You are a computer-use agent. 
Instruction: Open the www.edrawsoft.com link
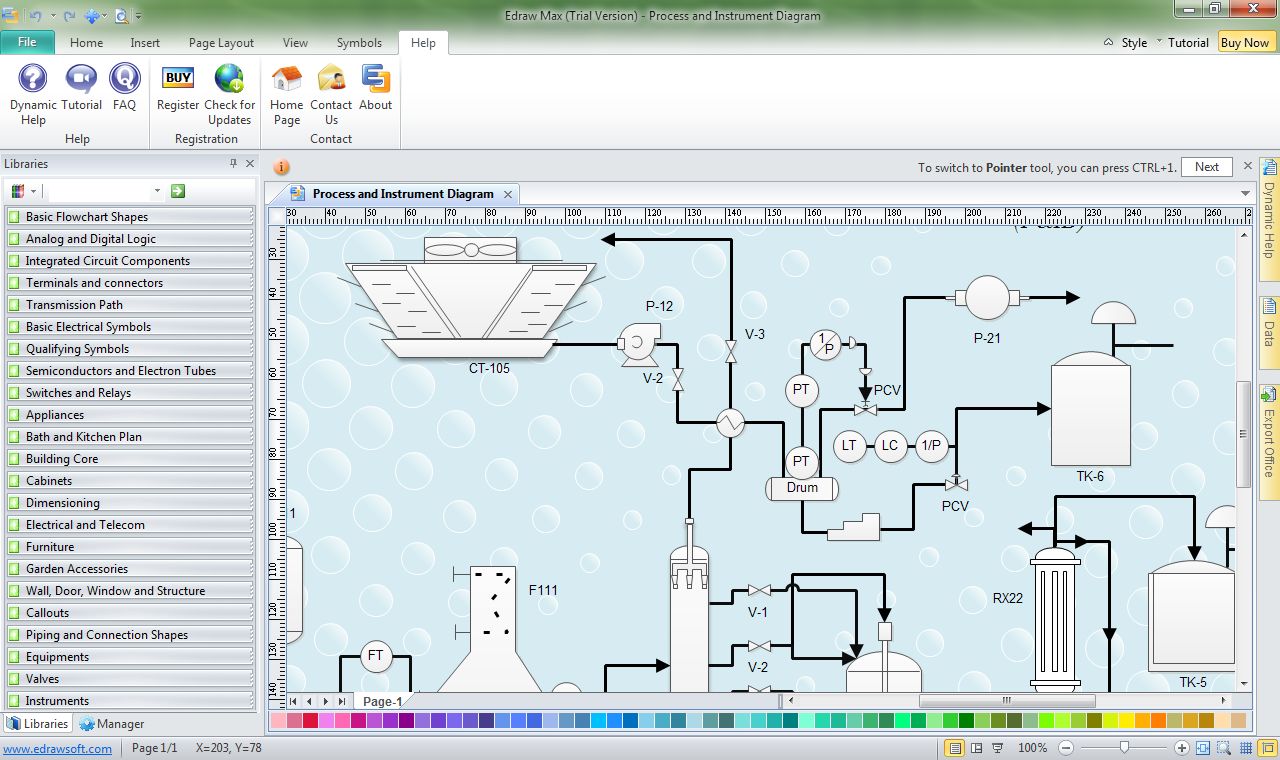pyautogui.click(x=57, y=749)
